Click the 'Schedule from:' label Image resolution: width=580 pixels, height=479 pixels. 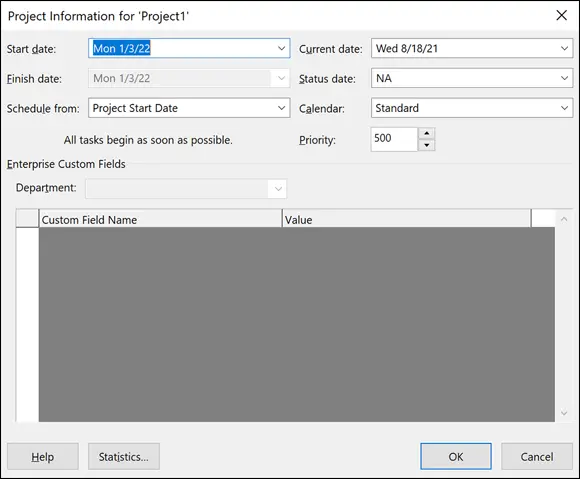click(43, 108)
